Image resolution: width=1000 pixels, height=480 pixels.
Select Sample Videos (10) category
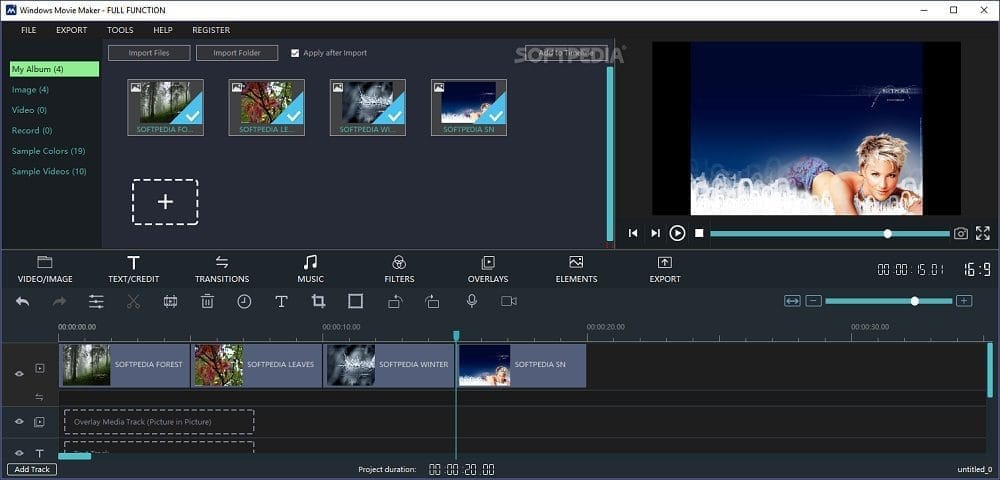pos(49,171)
